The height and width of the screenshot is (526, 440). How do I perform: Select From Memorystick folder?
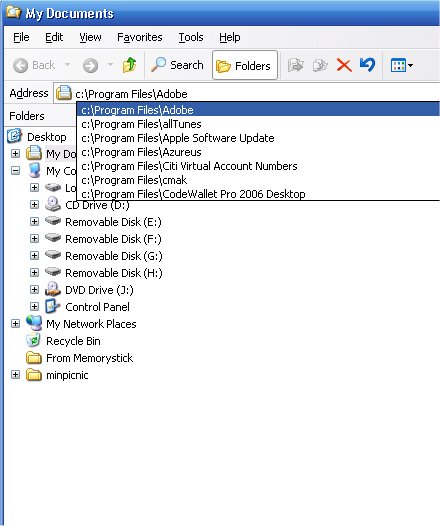90,358
